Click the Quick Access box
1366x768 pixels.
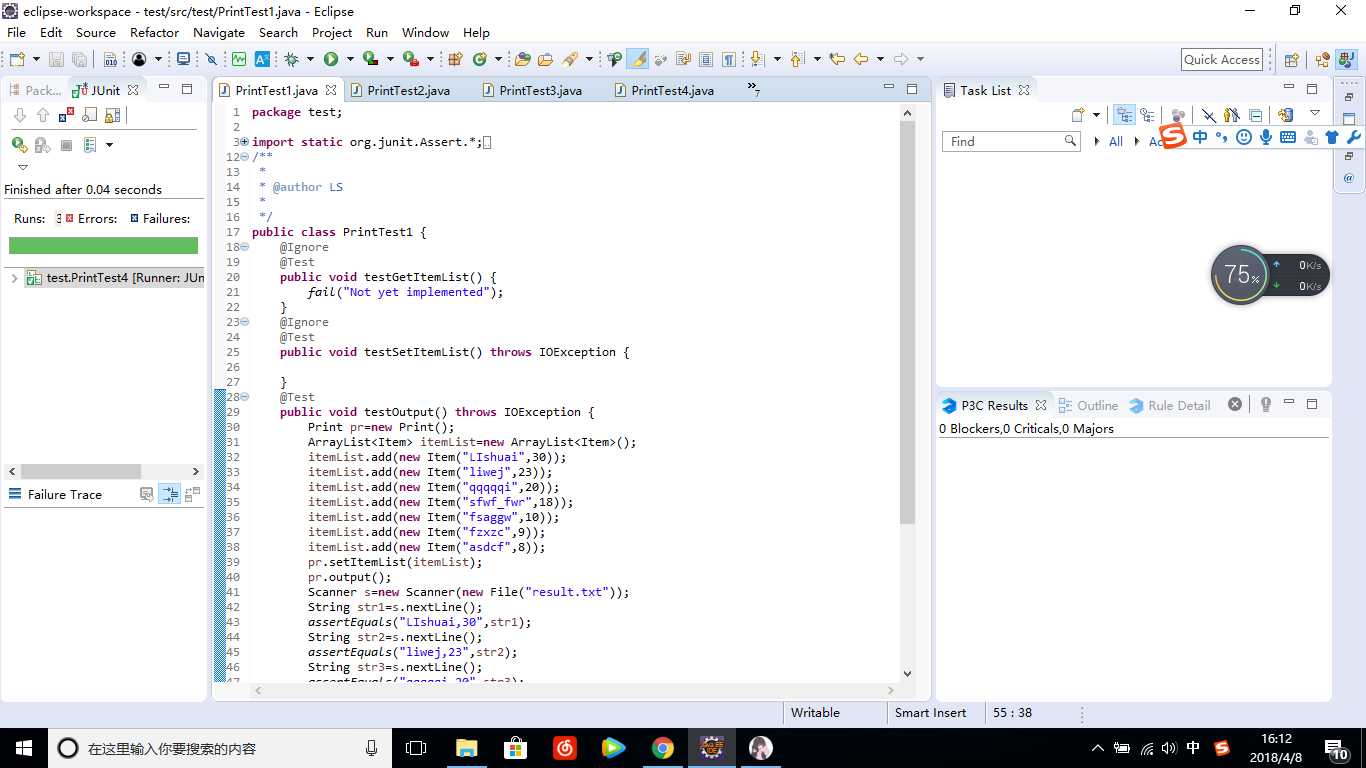click(1221, 59)
